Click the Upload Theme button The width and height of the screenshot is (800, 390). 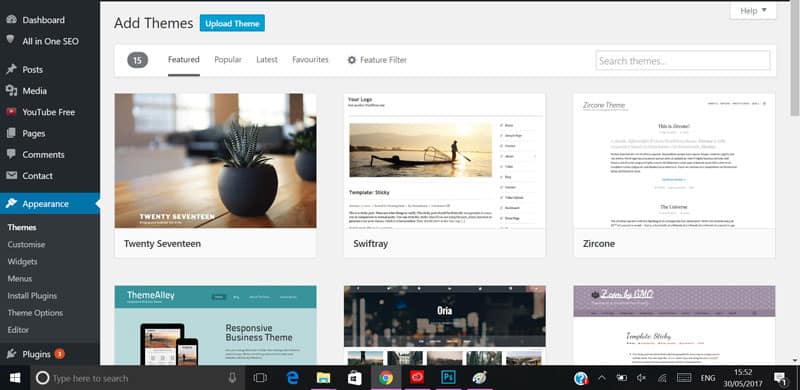pyautogui.click(x=232, y=23)
